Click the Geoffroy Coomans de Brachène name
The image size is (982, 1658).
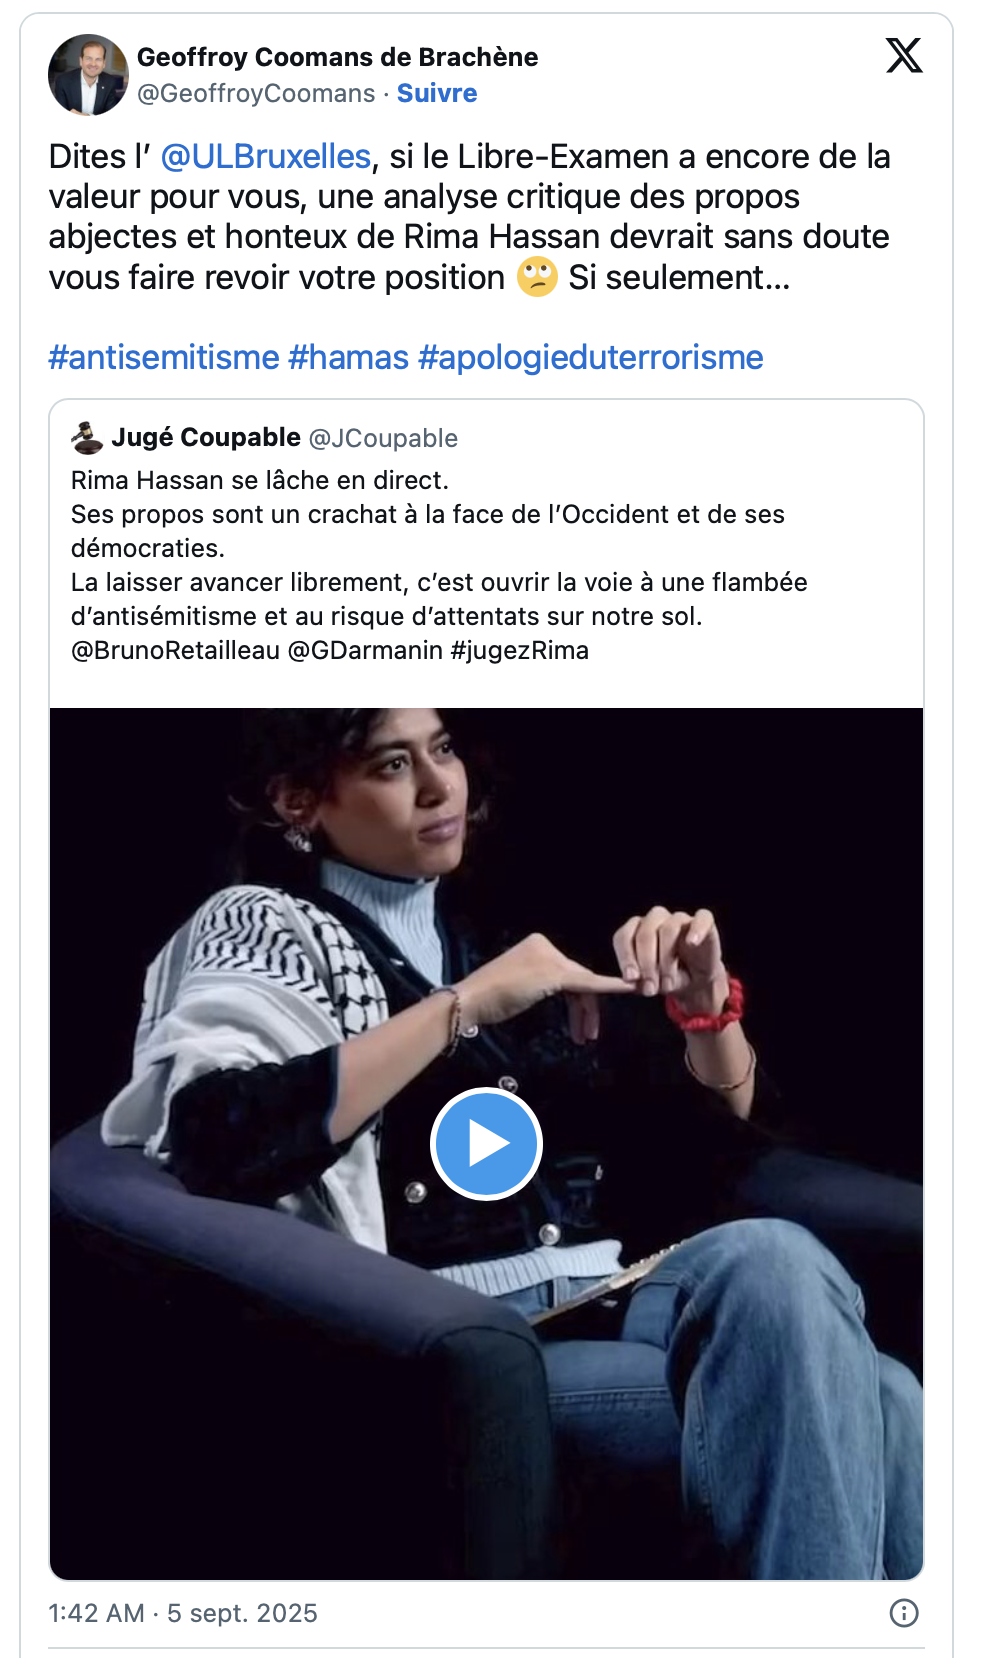pos(337,57)
